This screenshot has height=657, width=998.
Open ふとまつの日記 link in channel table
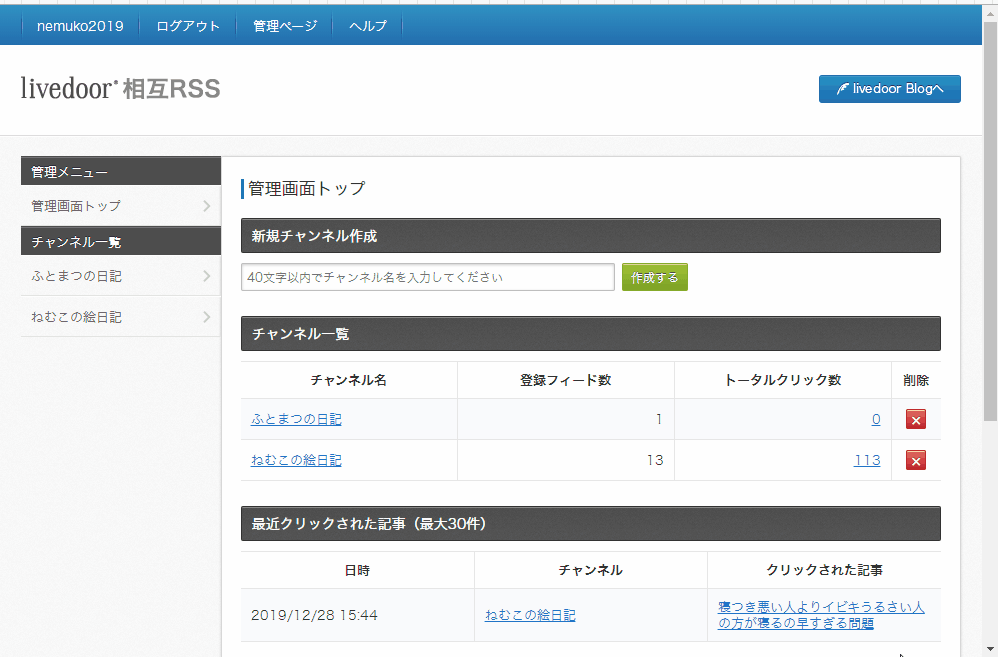tap(296, 420)
